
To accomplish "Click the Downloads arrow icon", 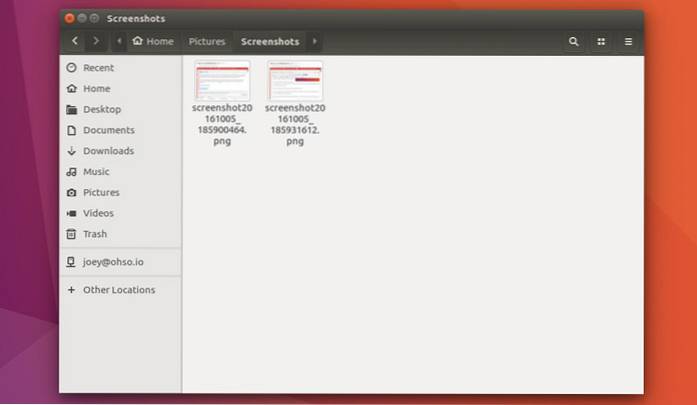I will tap(71, 151).
